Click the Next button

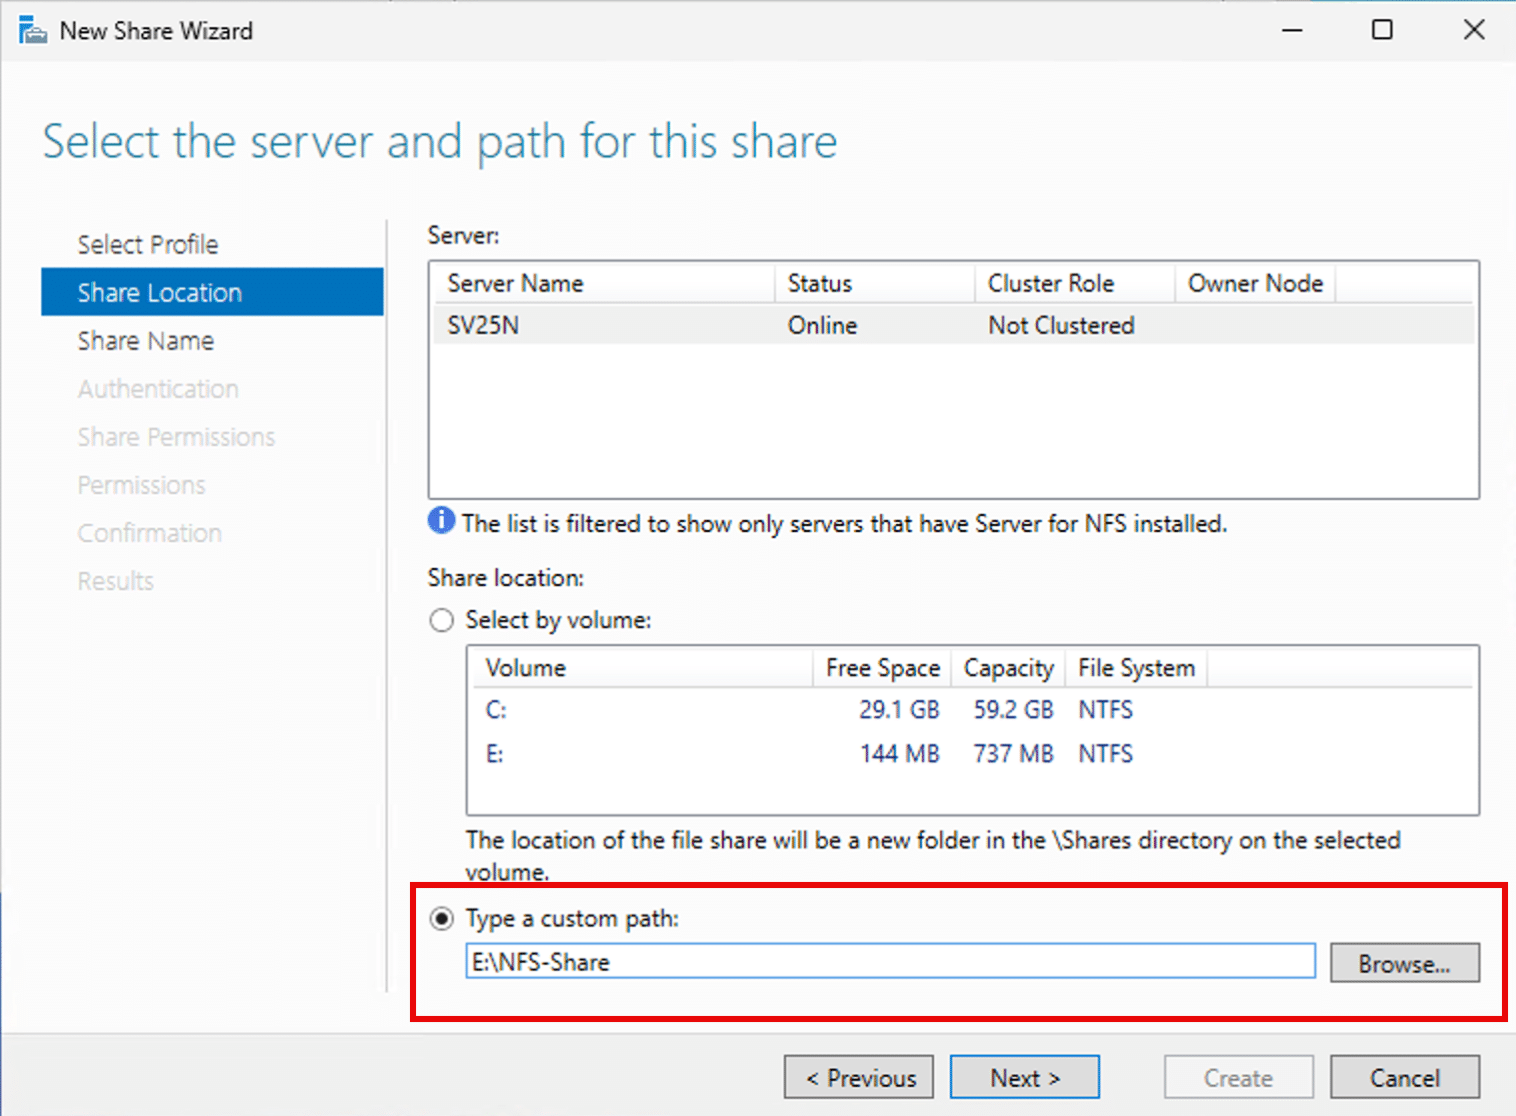click(x=1023, y=1077)
